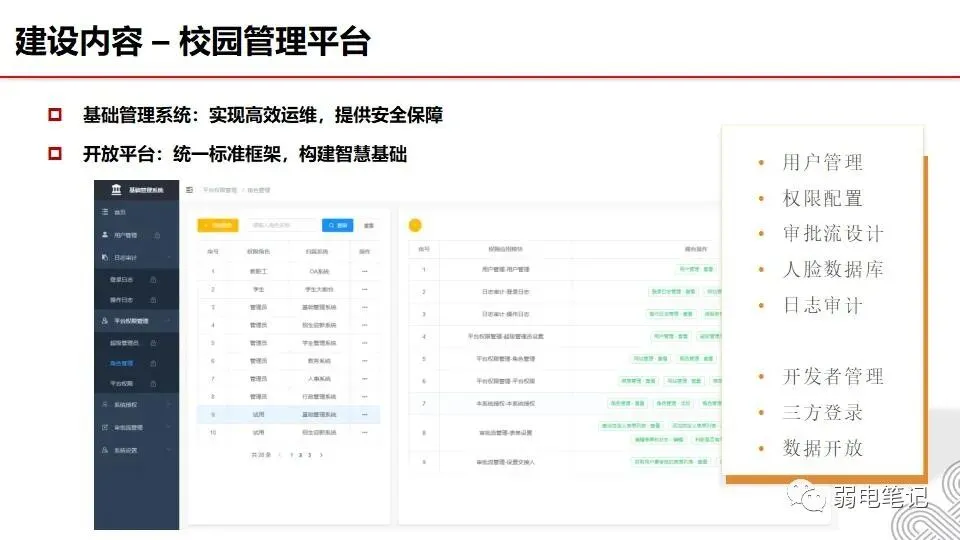960x540 pixels.
Task: Click the 权限配置 bullet text
Action: [822, 198]
